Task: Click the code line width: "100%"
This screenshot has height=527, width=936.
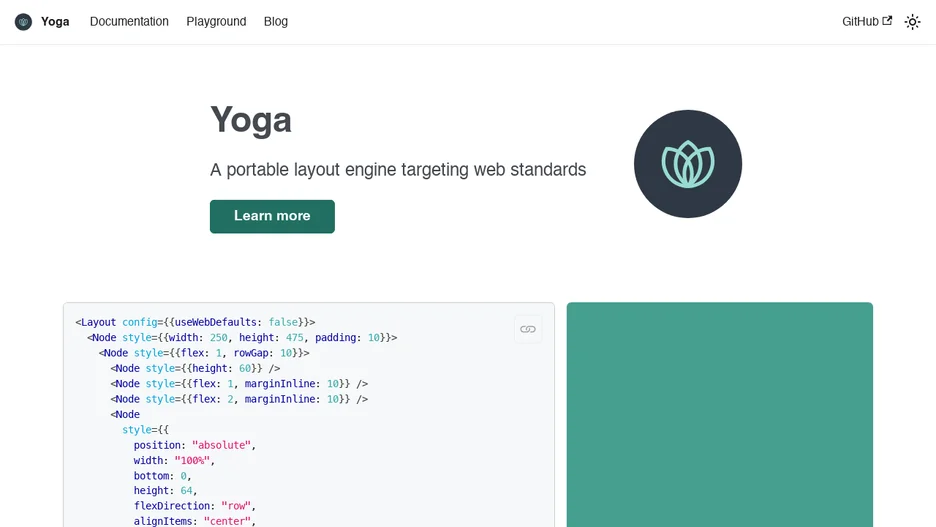Action: 174,461
